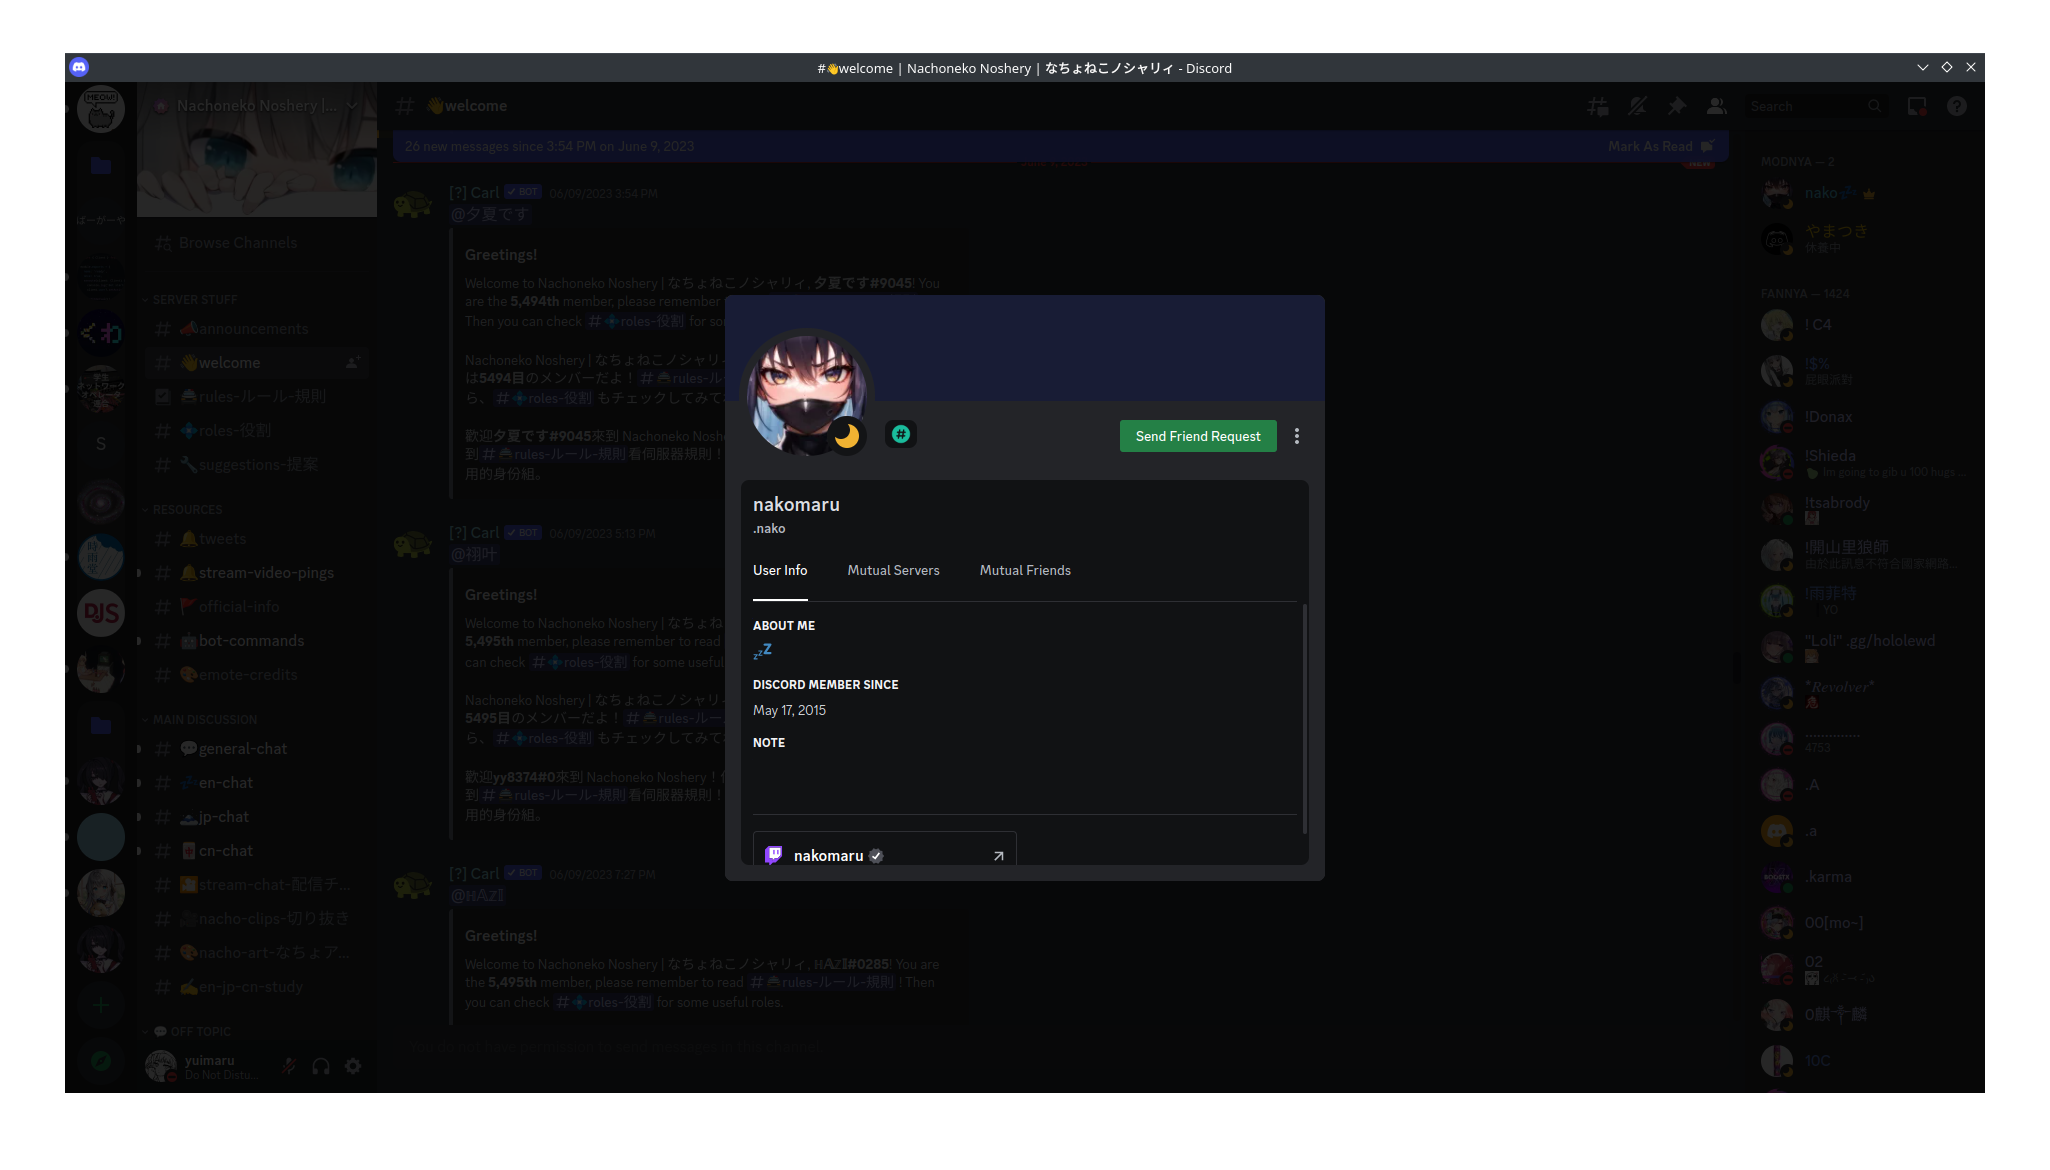
Task: Click the pinned messages pin icon
Action: [x=1677, y=106]
